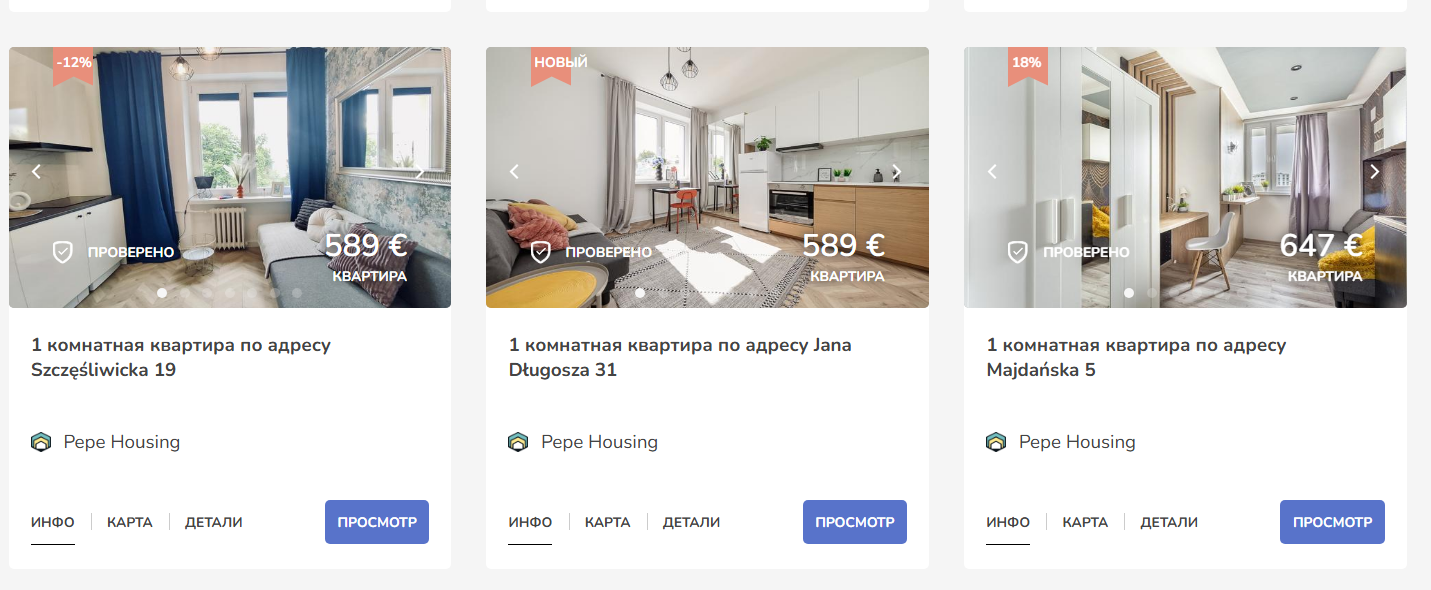Switch to КАРТА tab for Majdańska 5
1431x590 pixels.
point(1085,522)
